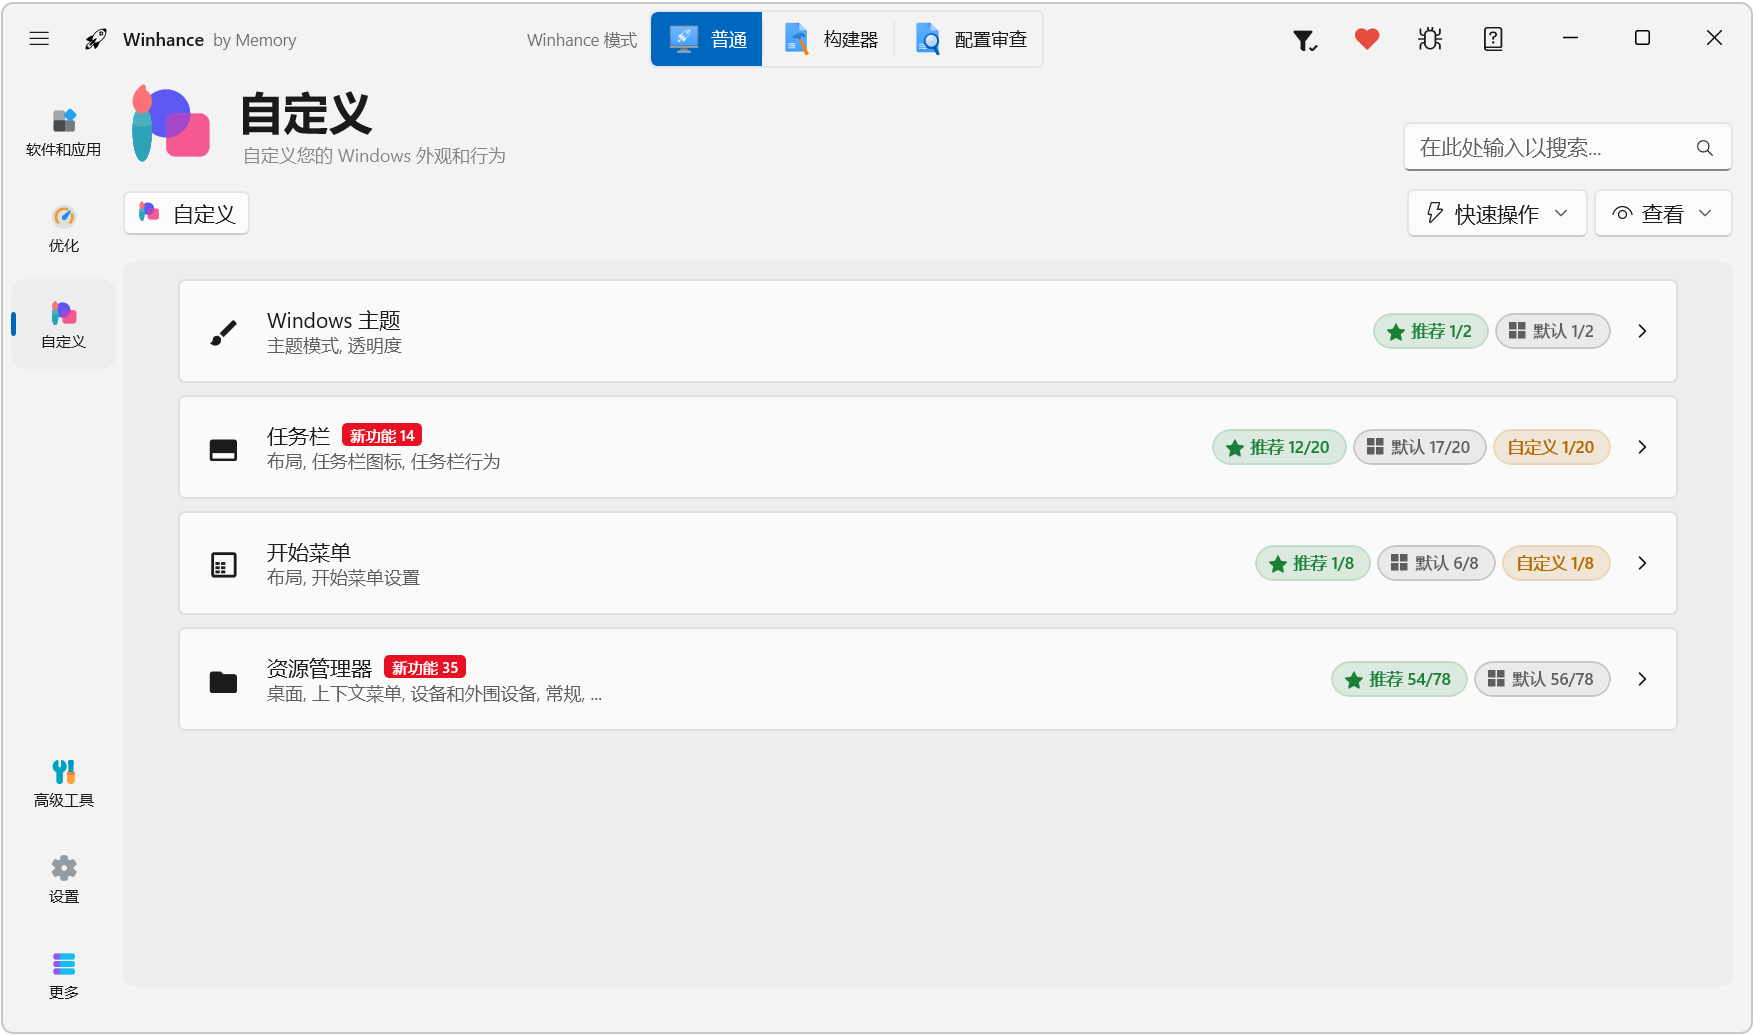Click the 默认 6/8 badge
This screenshot has width=1754, height=1035.
pyautogui.click(x=1435, y=563)
